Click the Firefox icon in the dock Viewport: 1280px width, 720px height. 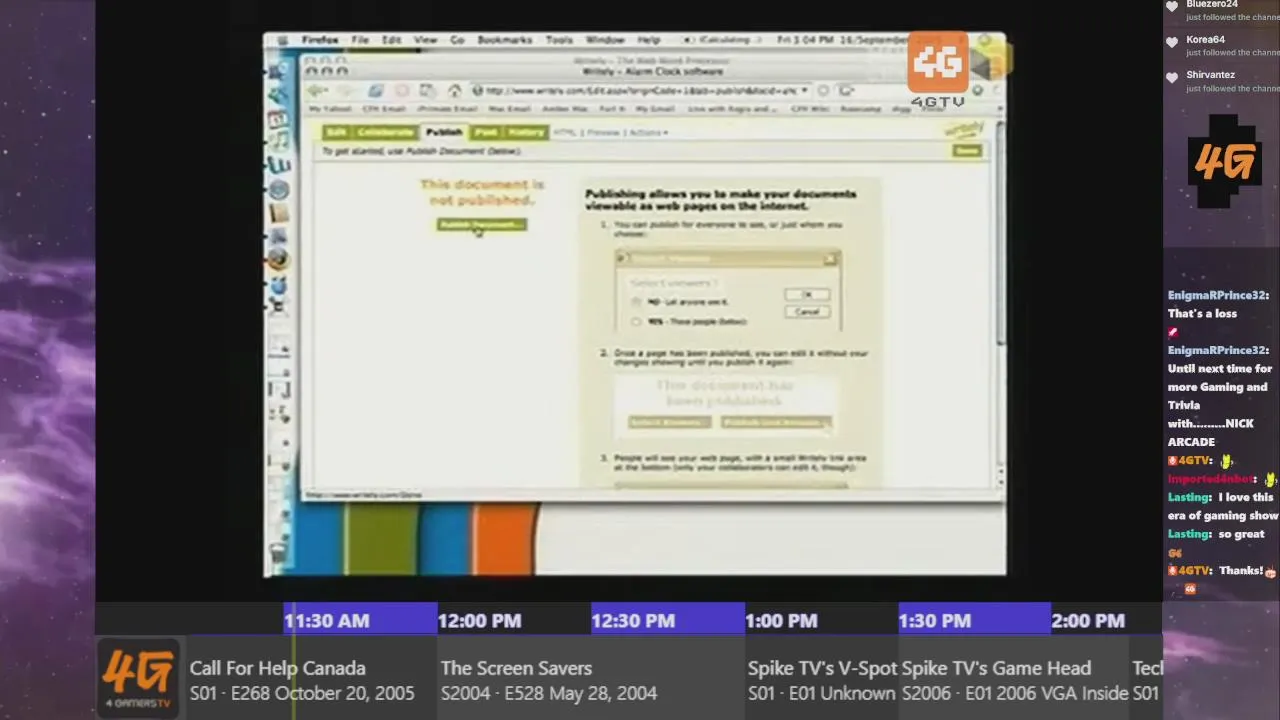click(279, 259)
